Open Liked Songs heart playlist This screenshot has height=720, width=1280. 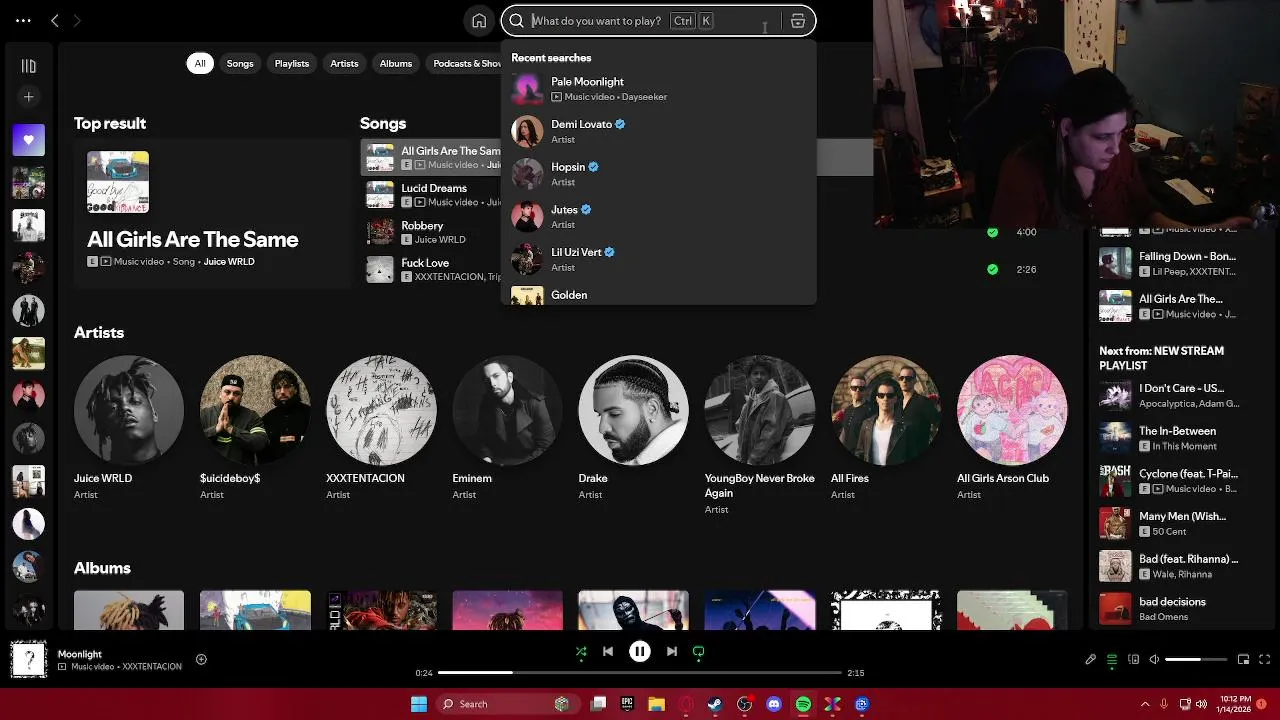pos(28,140)
